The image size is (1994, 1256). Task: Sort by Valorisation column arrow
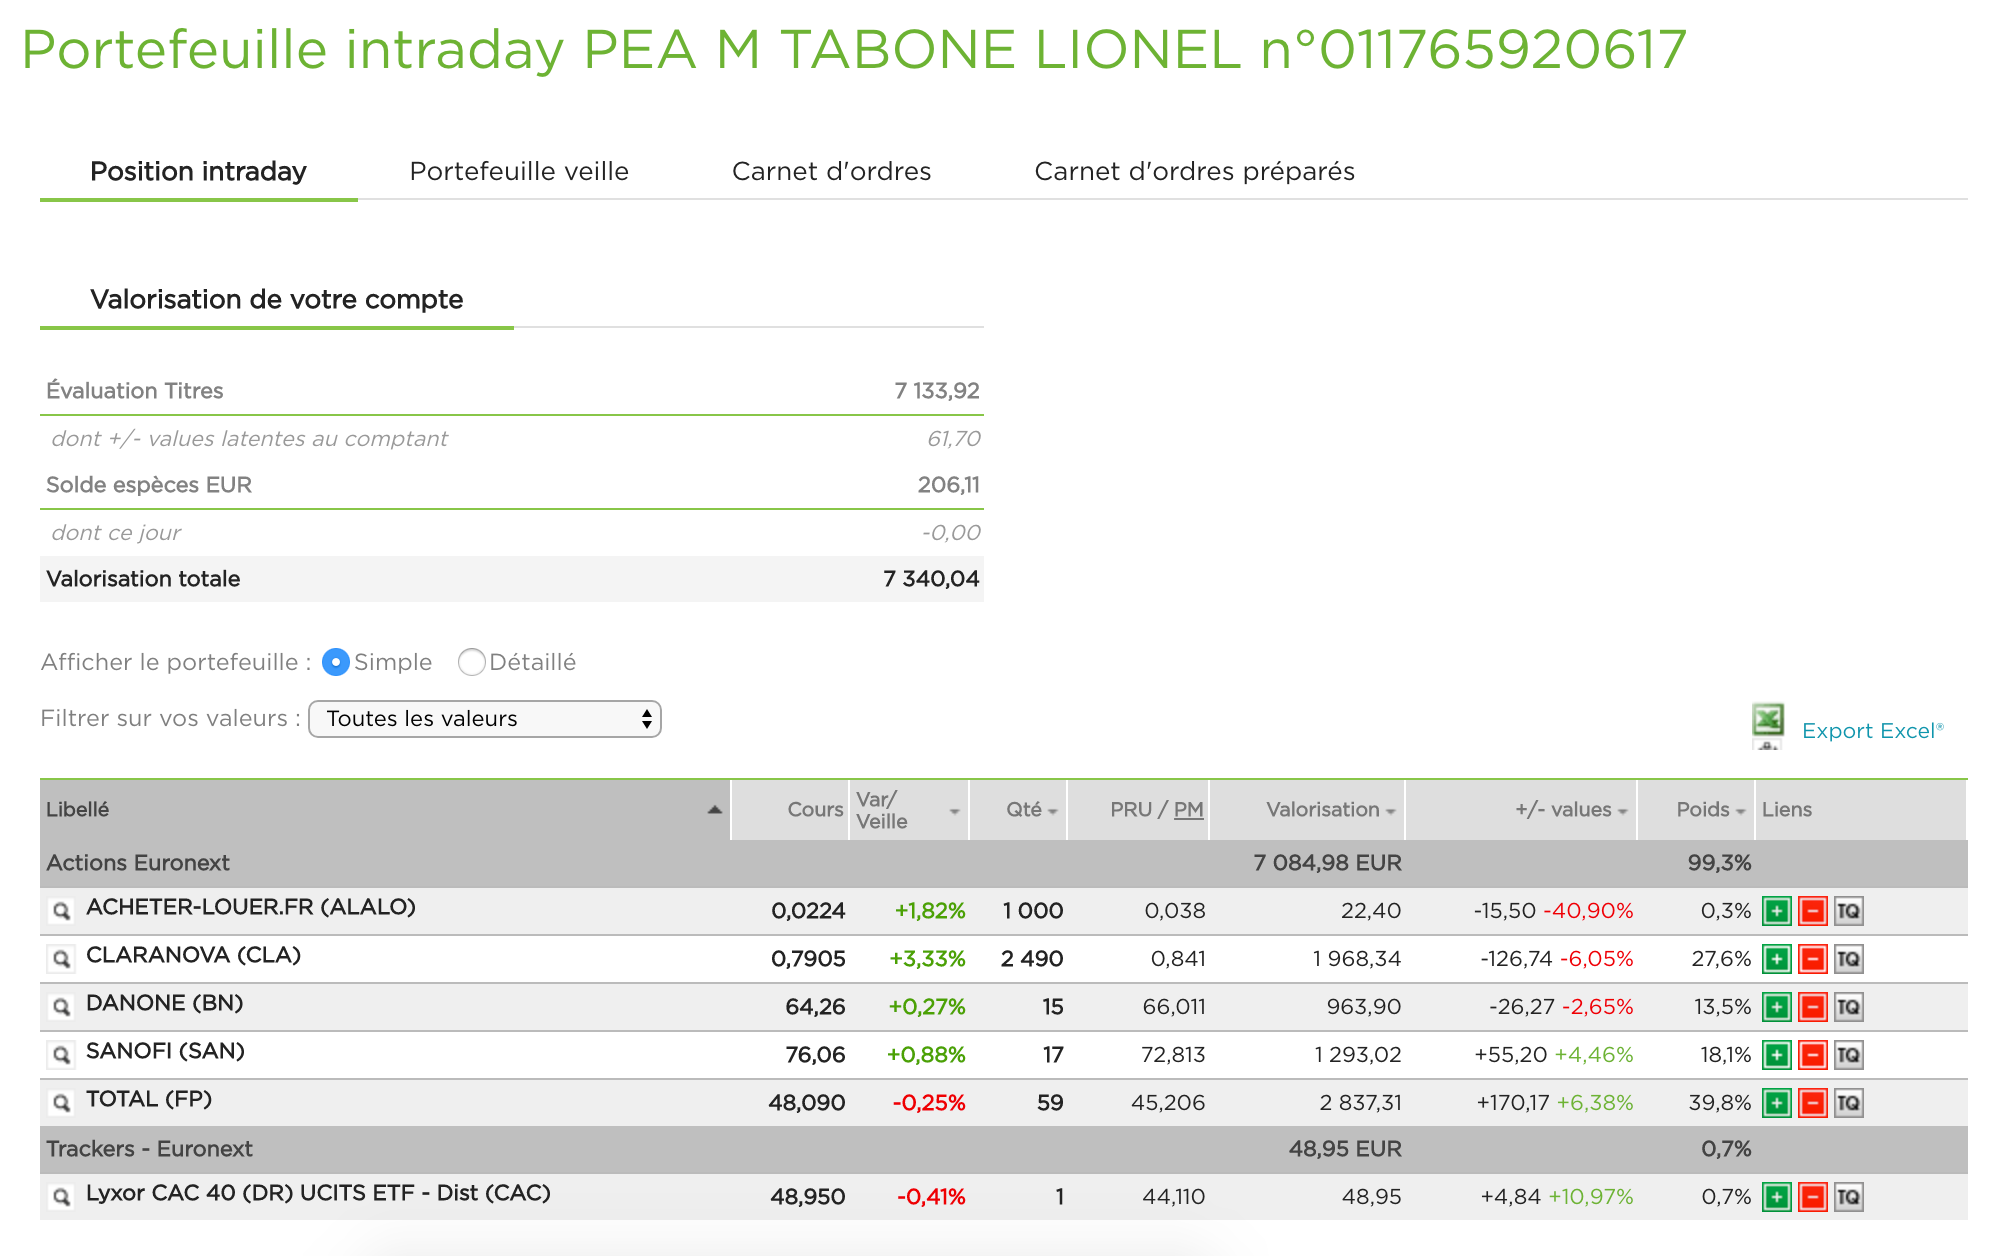[1391, 812]
